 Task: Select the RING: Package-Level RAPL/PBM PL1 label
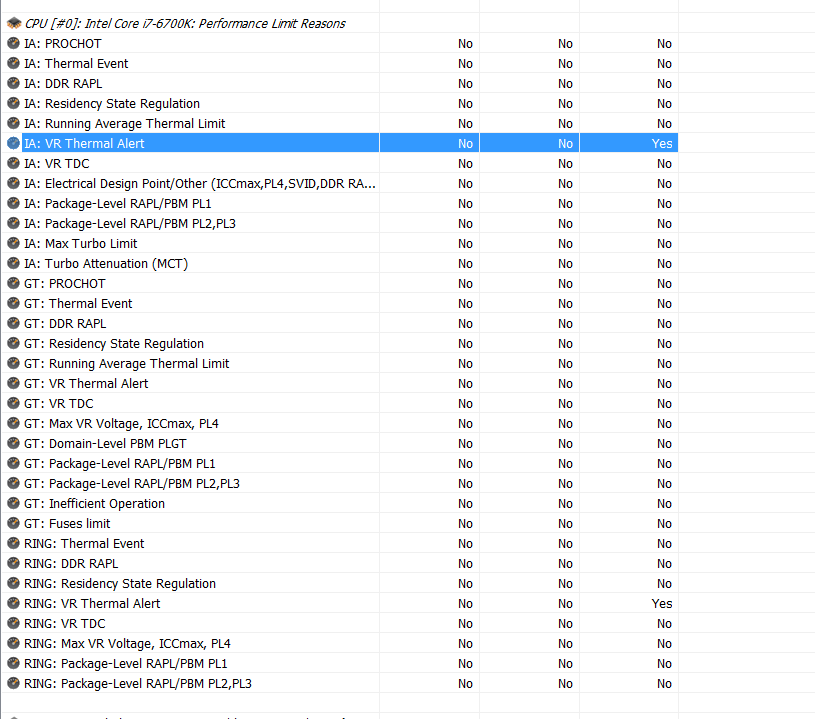[x=126, y=664]
